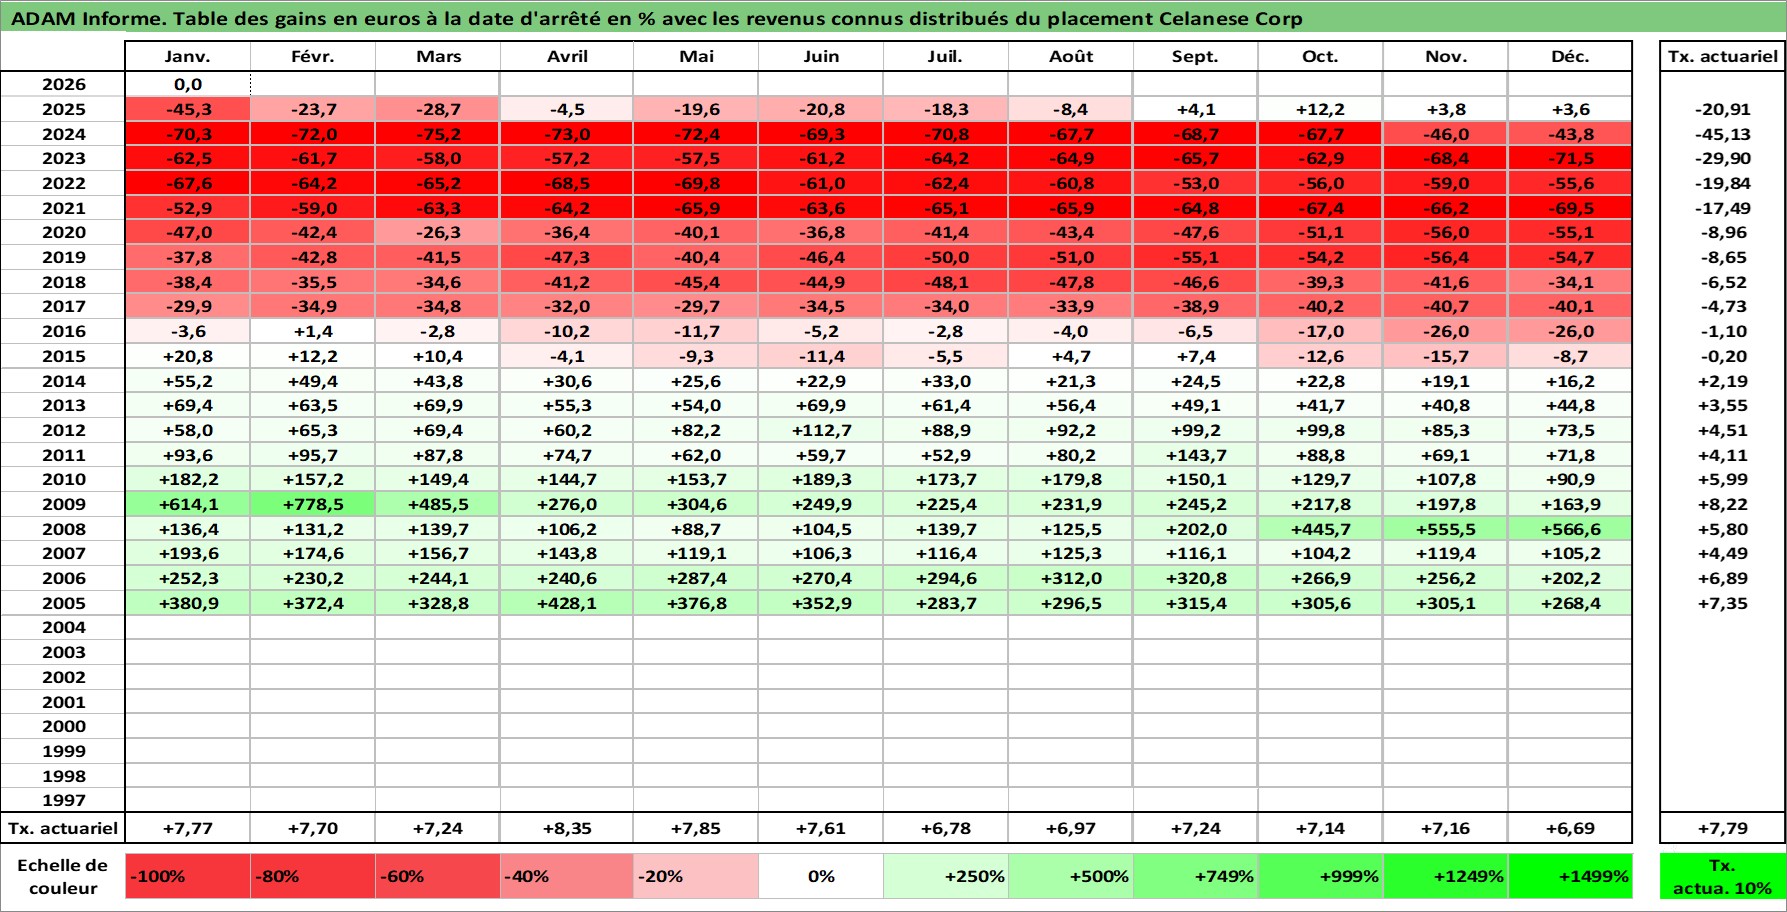Screen dimensions: 1787x912
Task: Select the 2026 row label
Action: (63, 84)
